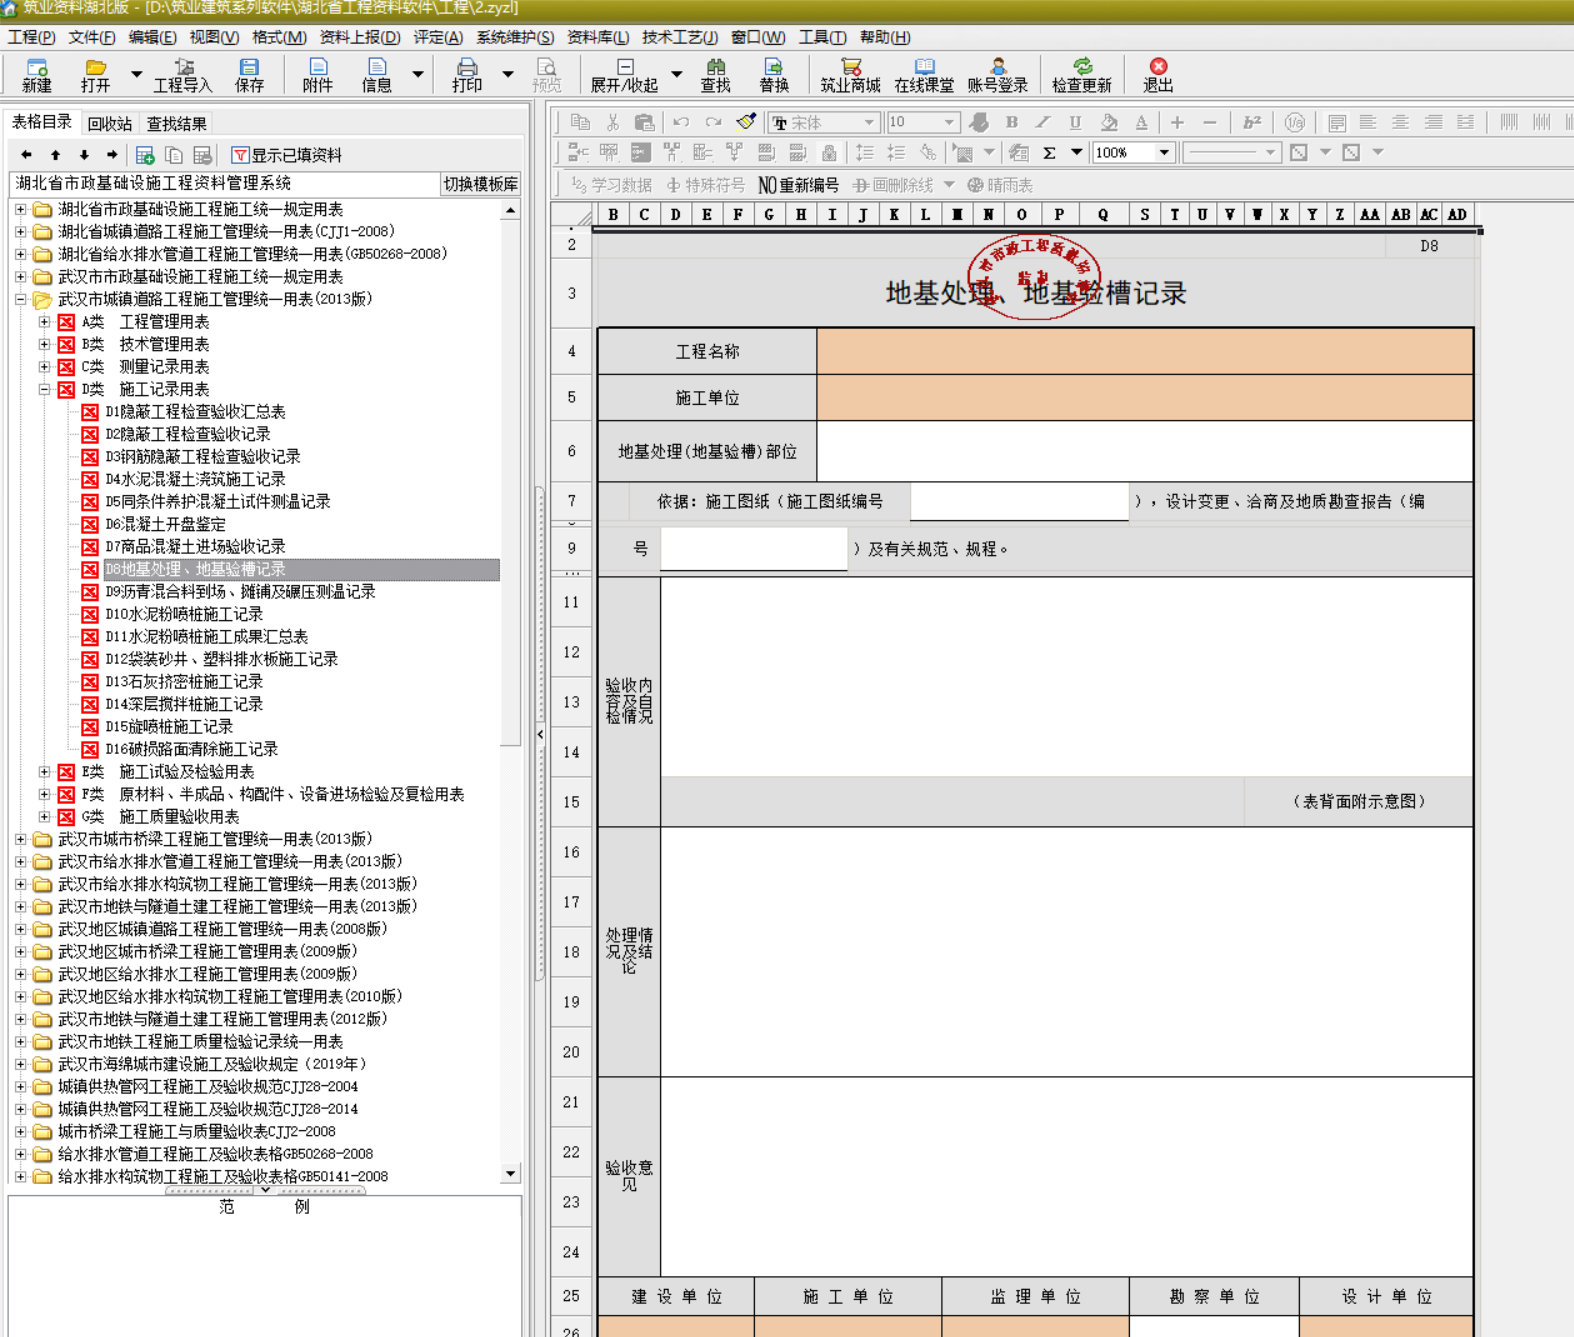Open the 格式(M) menu

[x=279, y=37]
